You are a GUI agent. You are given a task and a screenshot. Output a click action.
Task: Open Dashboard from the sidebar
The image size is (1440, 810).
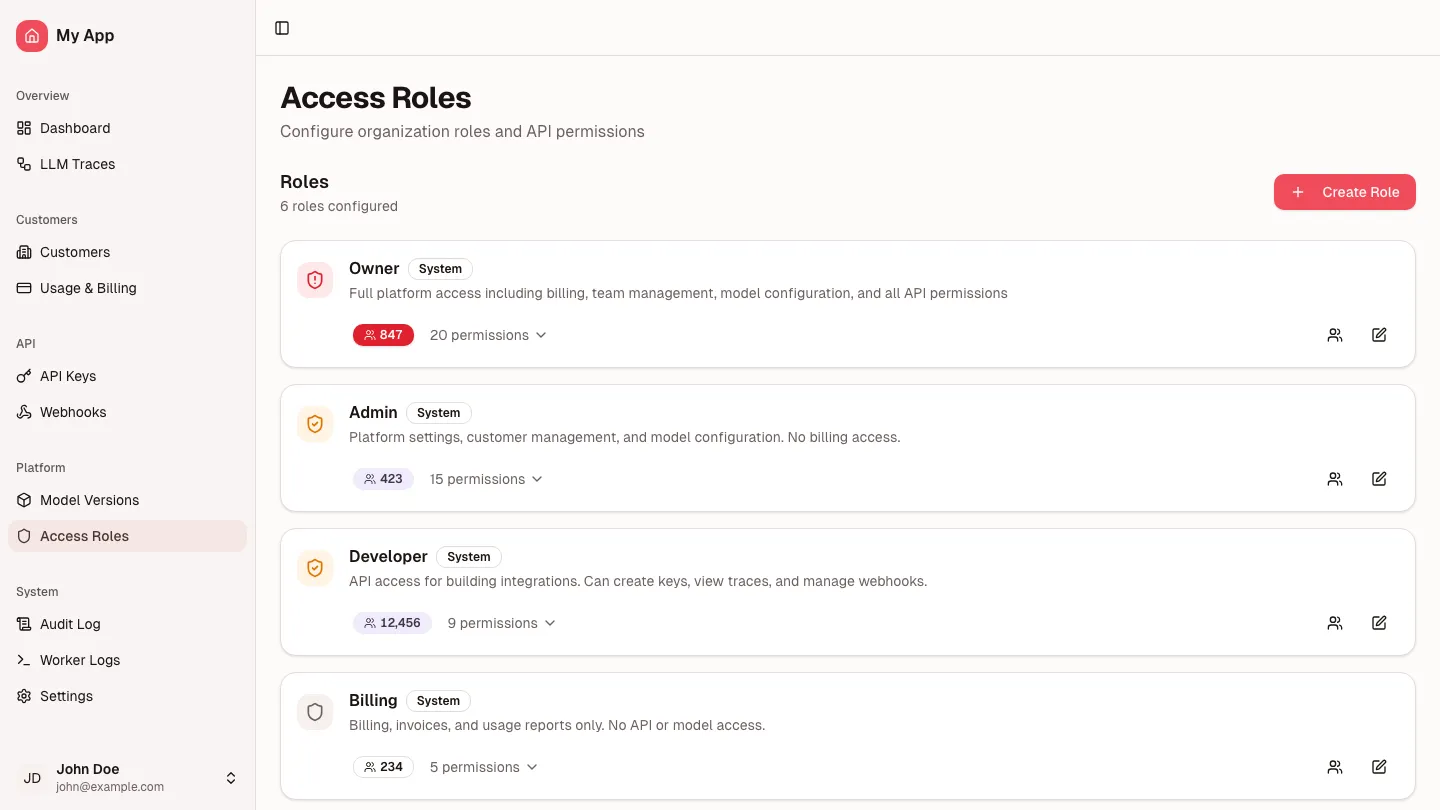[x=75, y=128]
